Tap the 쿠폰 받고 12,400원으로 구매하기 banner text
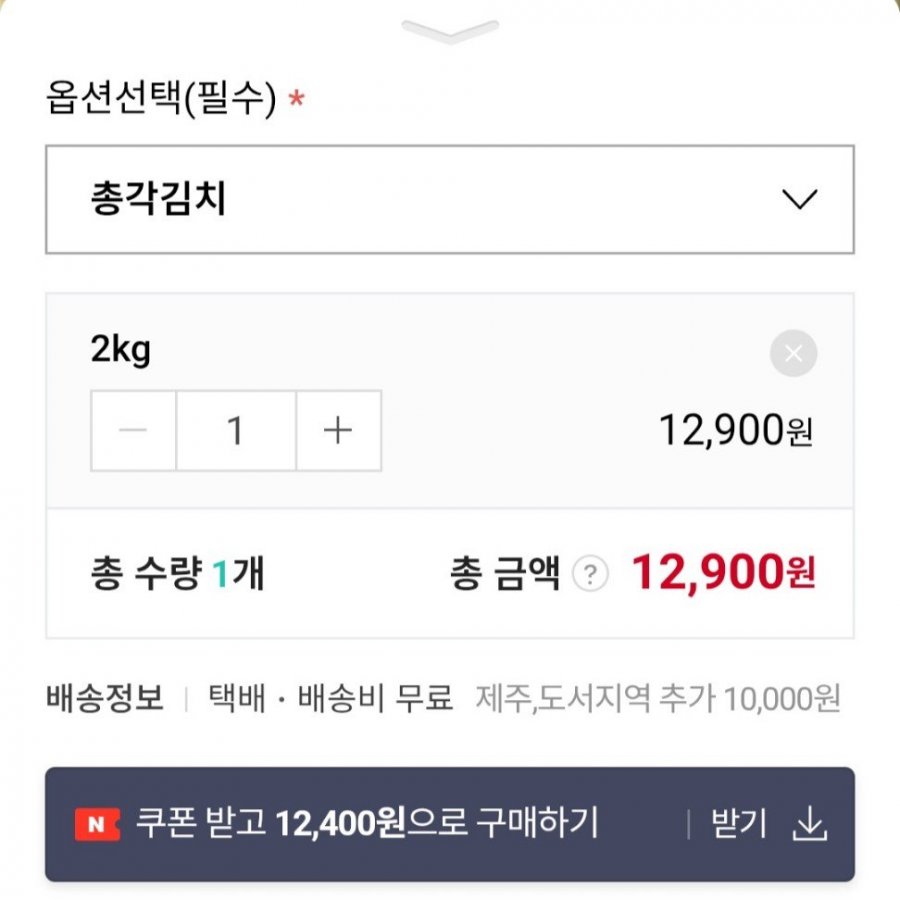 pyautogui.click(x=367, y=824)
